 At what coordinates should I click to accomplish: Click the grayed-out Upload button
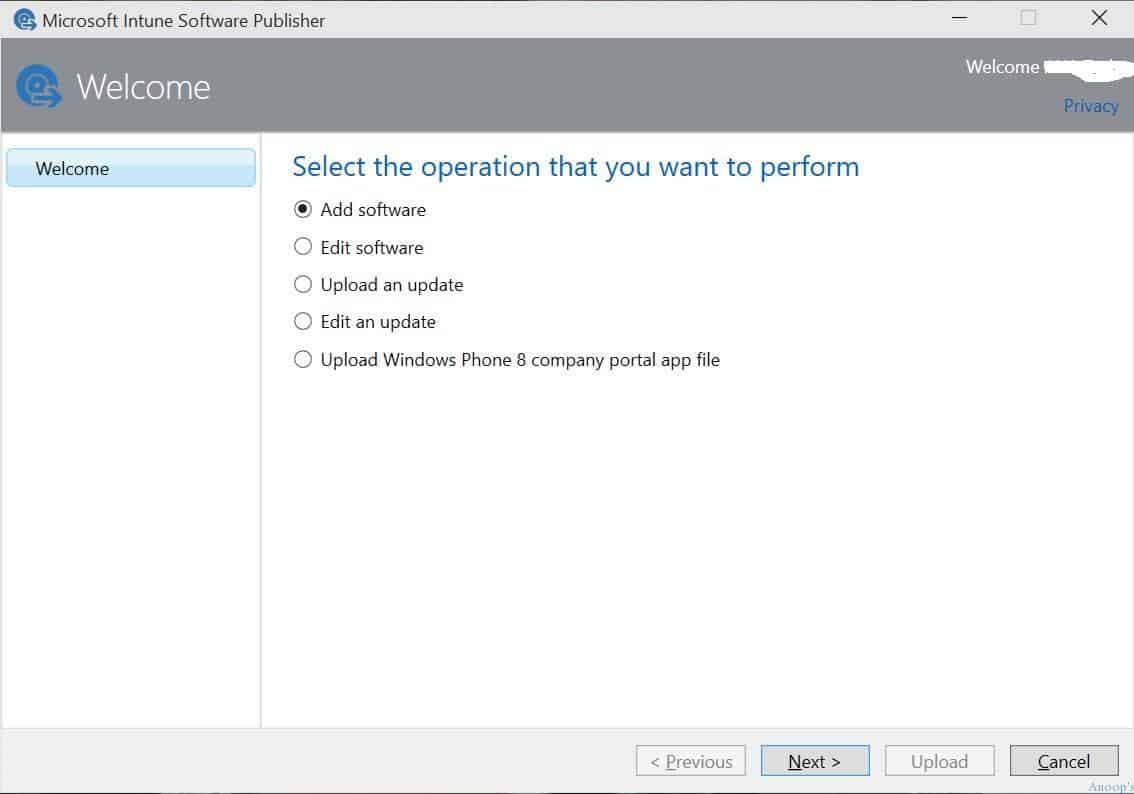(939, 761)
